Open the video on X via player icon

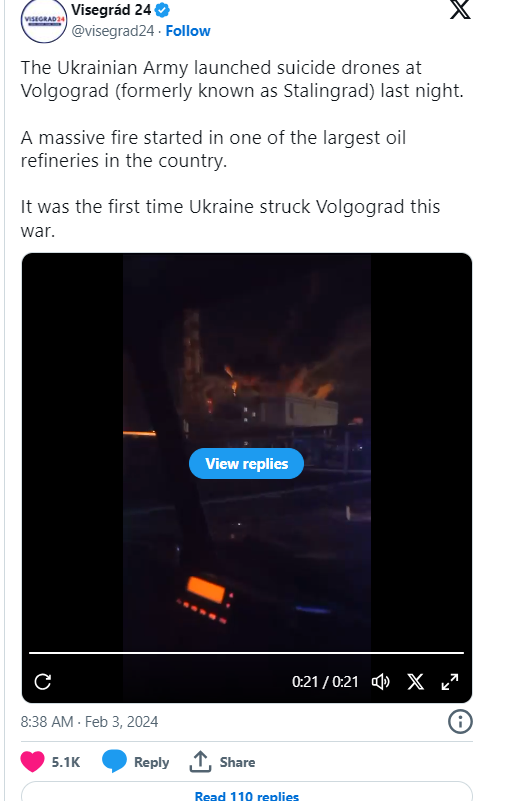click(415, 681)
